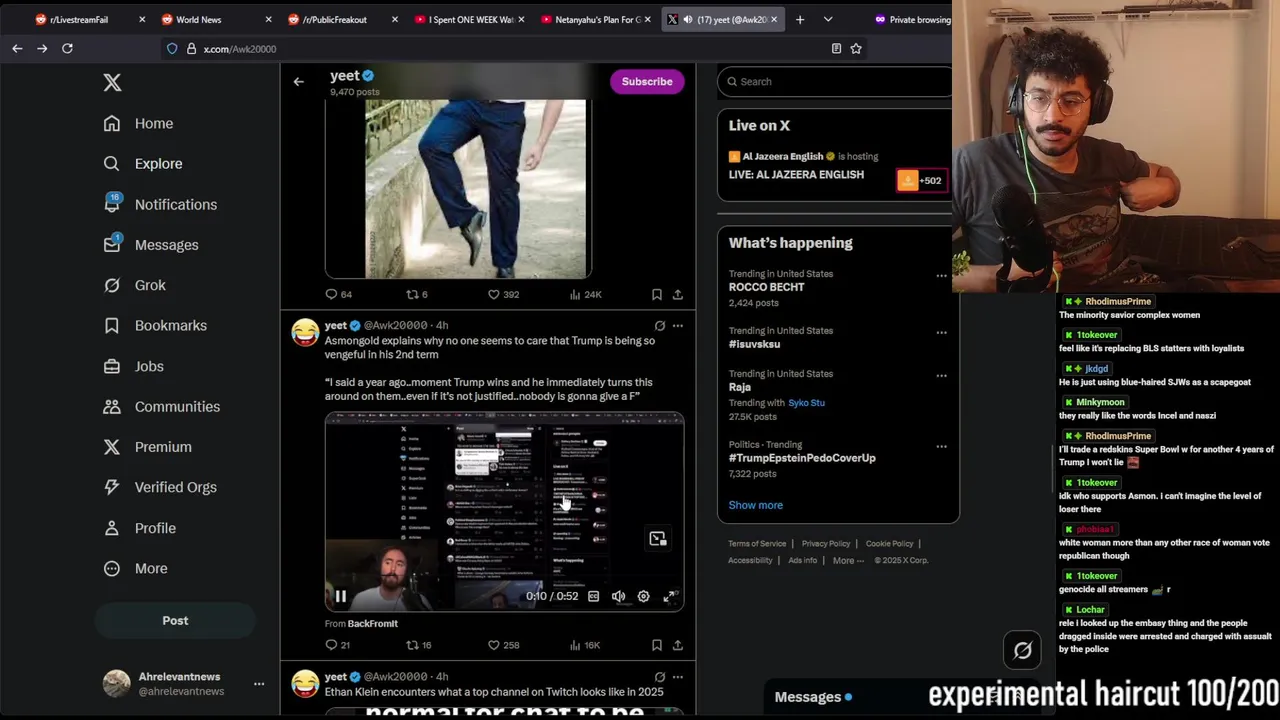The image size is (1280, 720).
Task: Open Terms of Service footer link
Action: coord(757,544)
